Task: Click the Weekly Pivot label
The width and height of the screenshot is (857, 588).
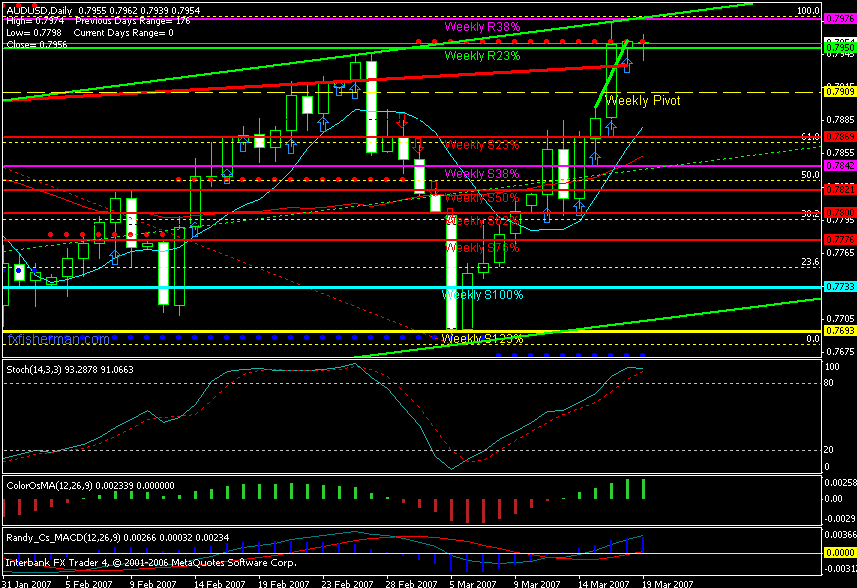Action: click(643, 101)
